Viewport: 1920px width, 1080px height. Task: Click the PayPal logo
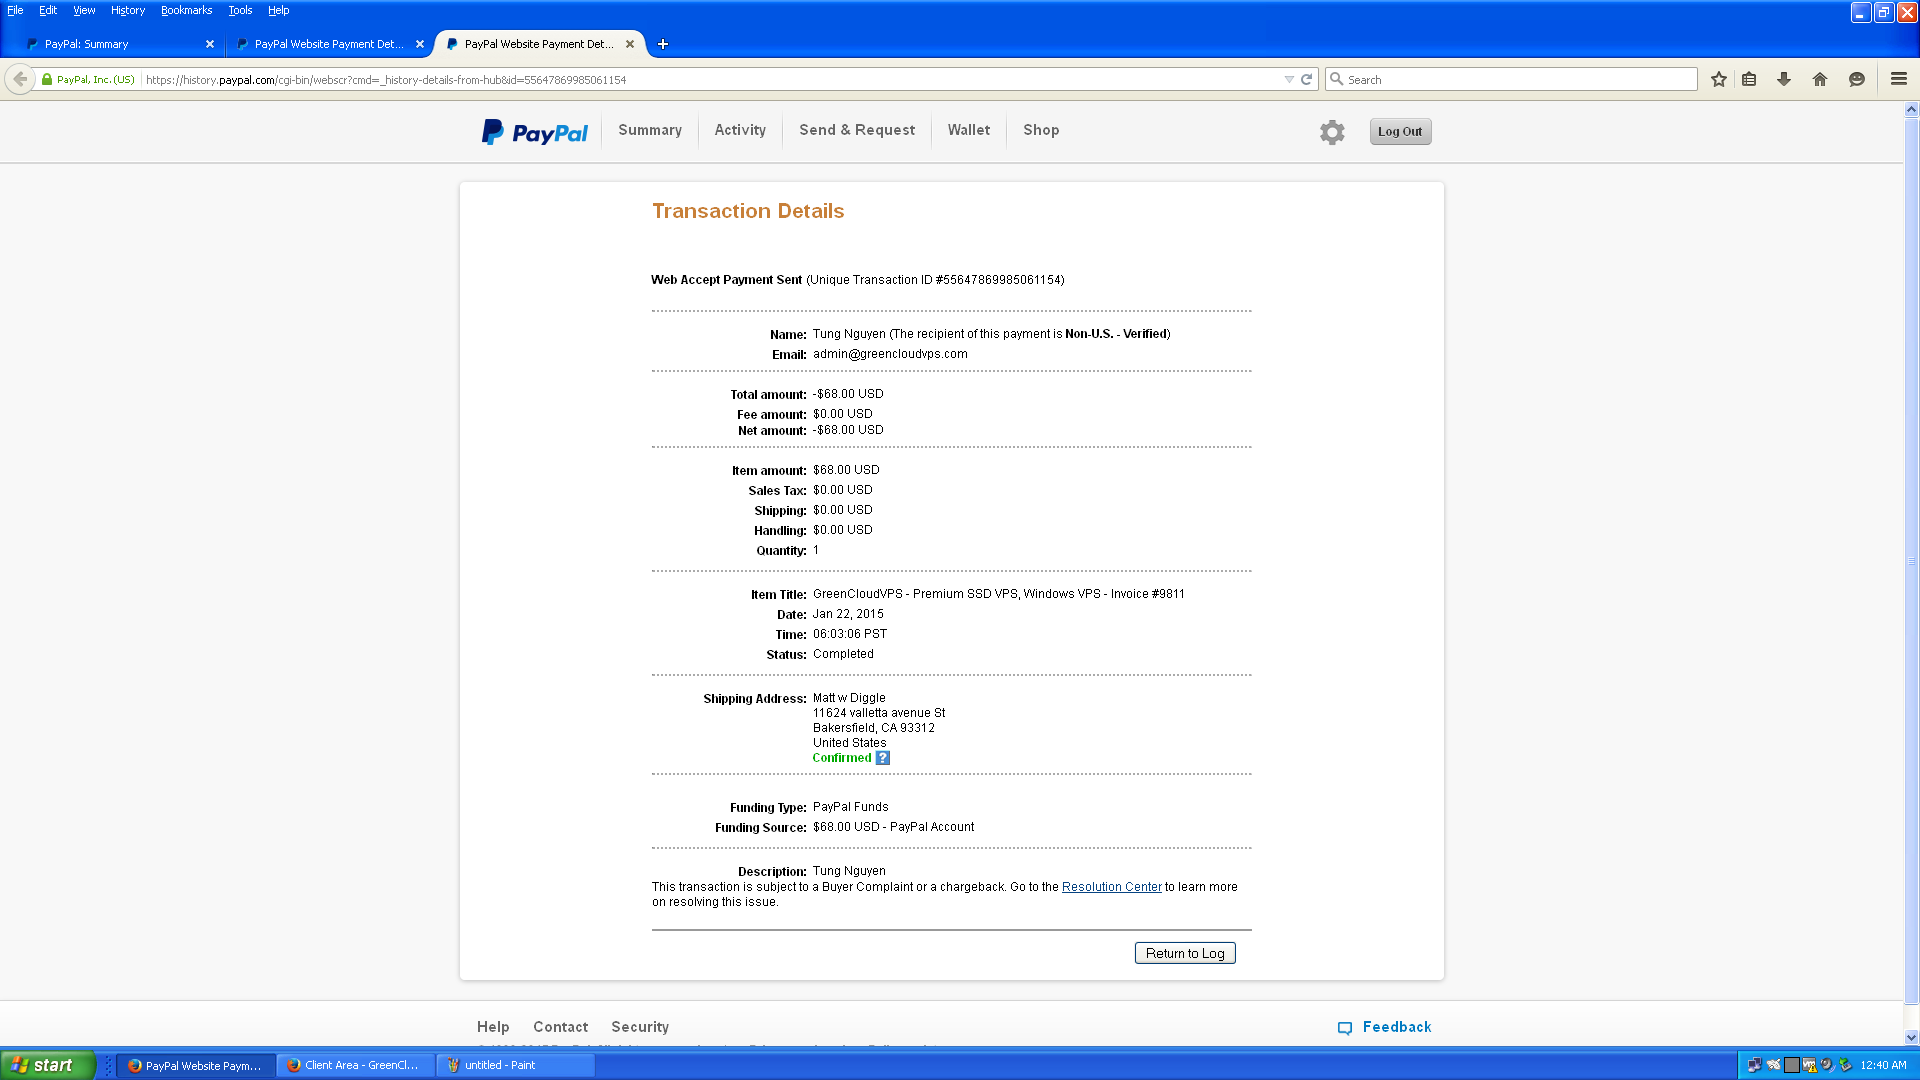535,132
